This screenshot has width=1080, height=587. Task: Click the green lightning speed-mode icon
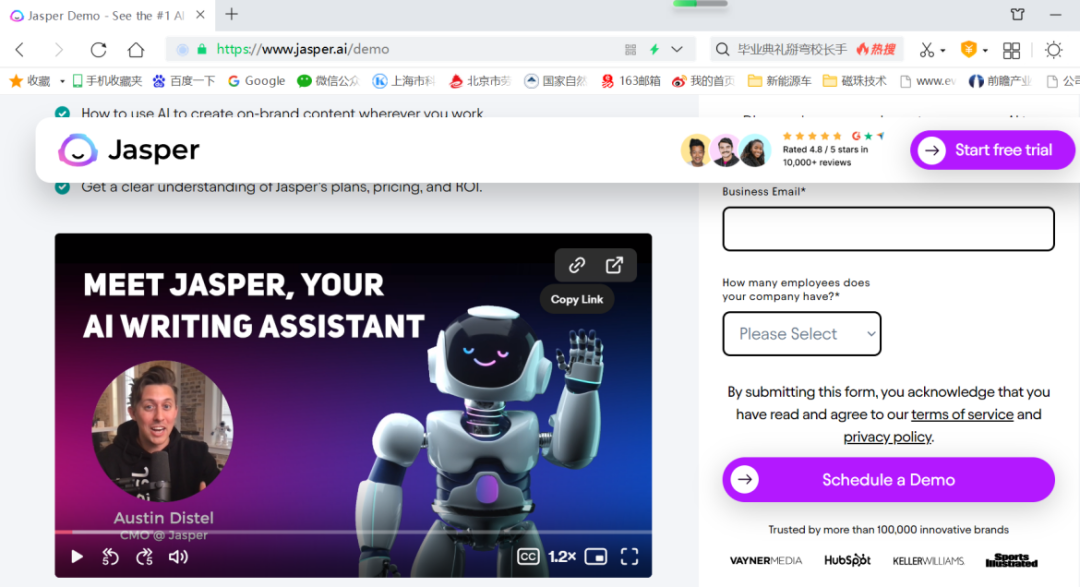(x=654, y=50)
